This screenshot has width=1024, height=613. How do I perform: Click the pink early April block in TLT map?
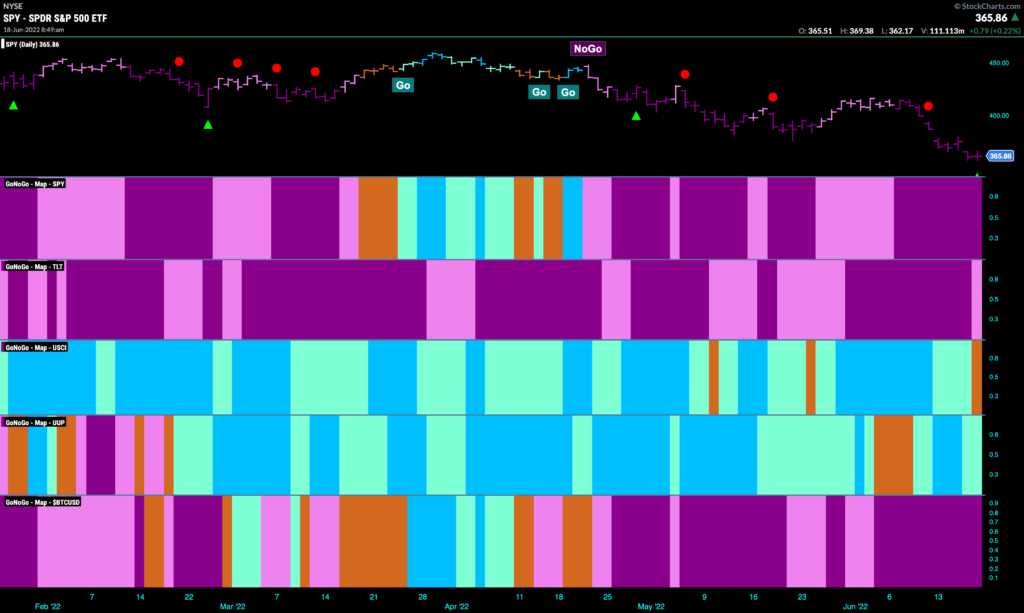pos(451,300)
